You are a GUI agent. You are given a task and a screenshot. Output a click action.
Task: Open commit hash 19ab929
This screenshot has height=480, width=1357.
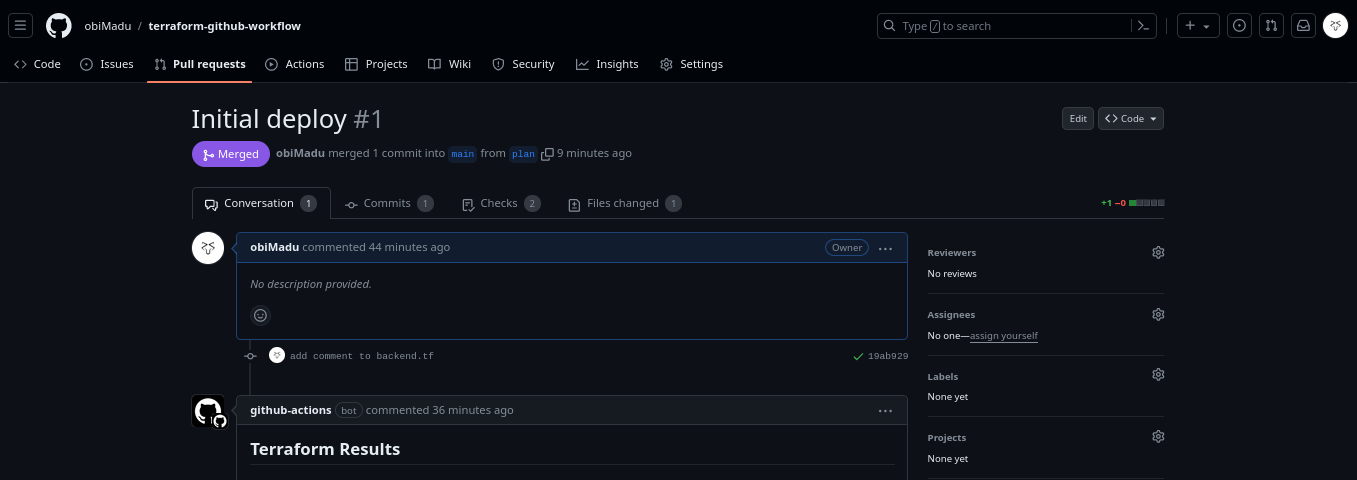[x=888, y=356]
